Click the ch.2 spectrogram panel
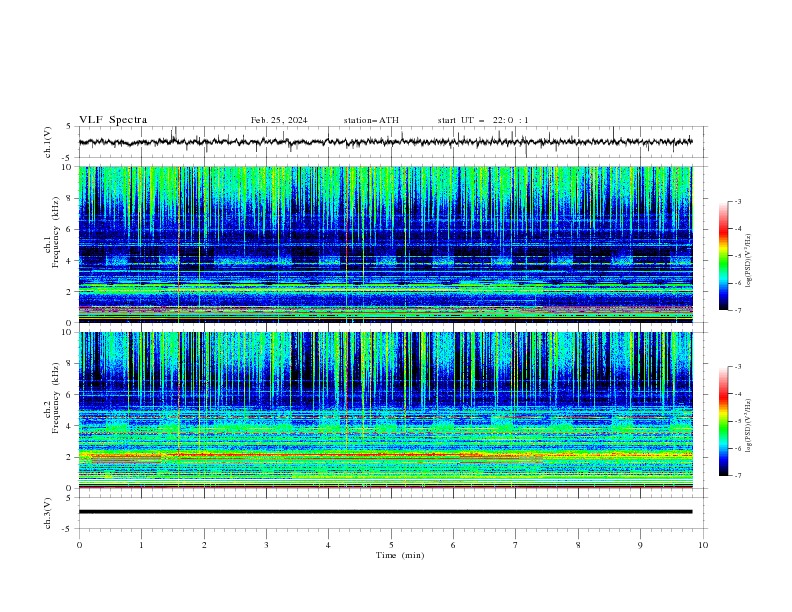This screenshot has height=612, width=792. tap(385, 410)
